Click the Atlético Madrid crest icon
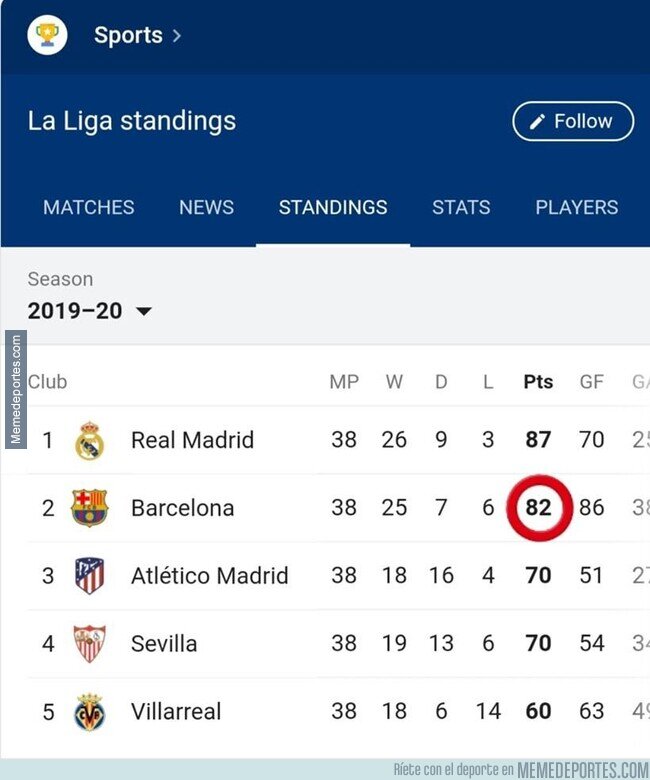Screen dimensions: 650x780 [89, 576]
